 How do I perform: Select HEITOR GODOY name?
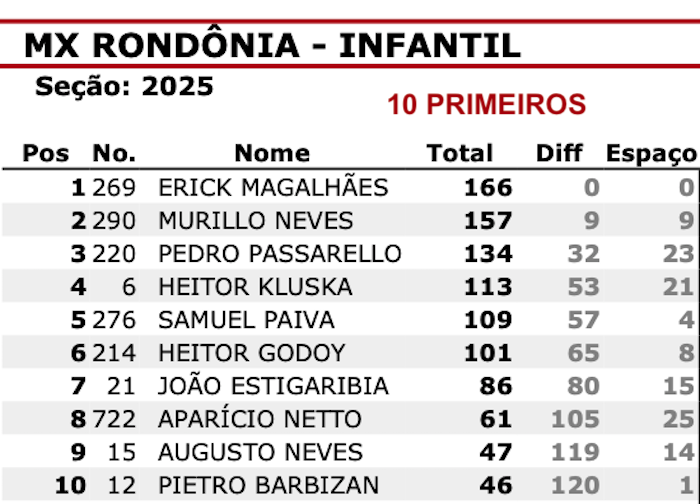point(251,353)
